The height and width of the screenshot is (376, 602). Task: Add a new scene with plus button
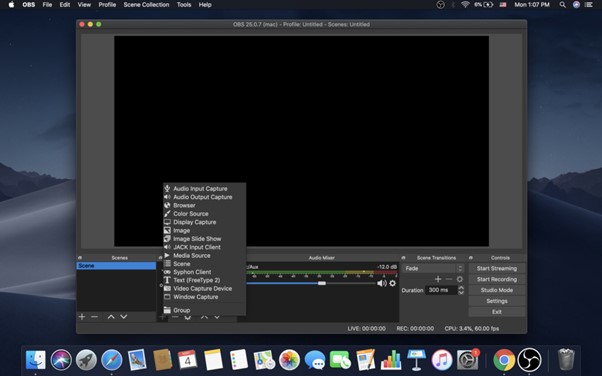(x=82, y=317)
